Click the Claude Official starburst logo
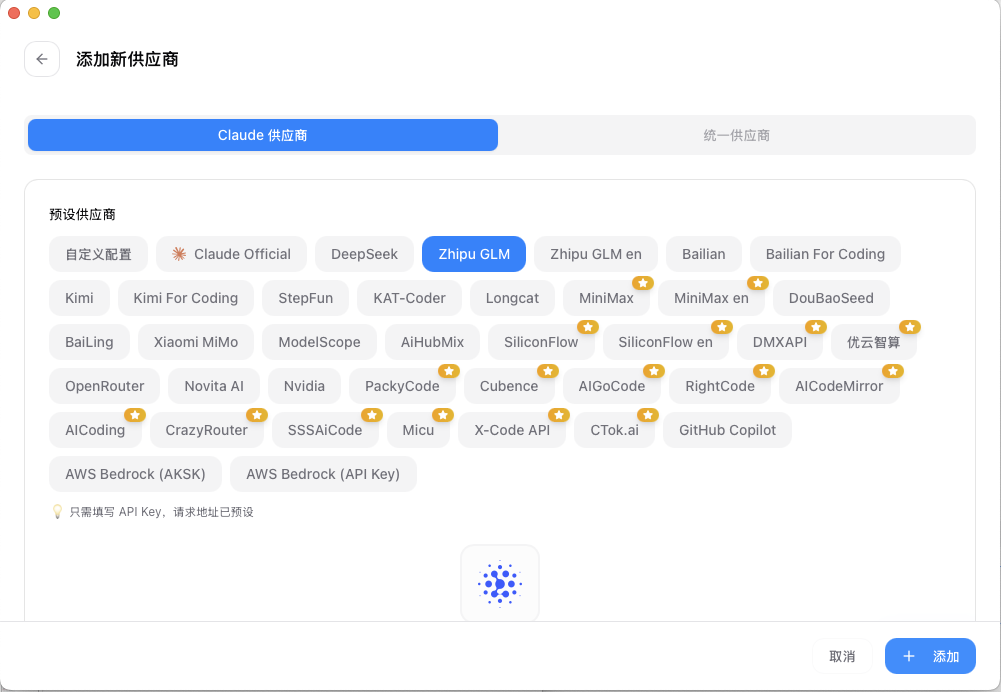The width and height of the screenshot is (1001, 692). click(179, 254)
